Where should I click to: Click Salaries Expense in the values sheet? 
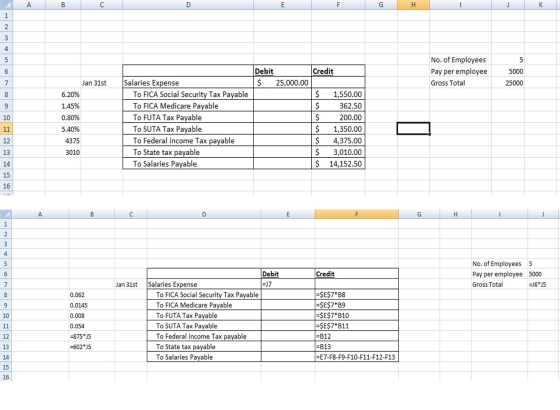coord(151,83)
